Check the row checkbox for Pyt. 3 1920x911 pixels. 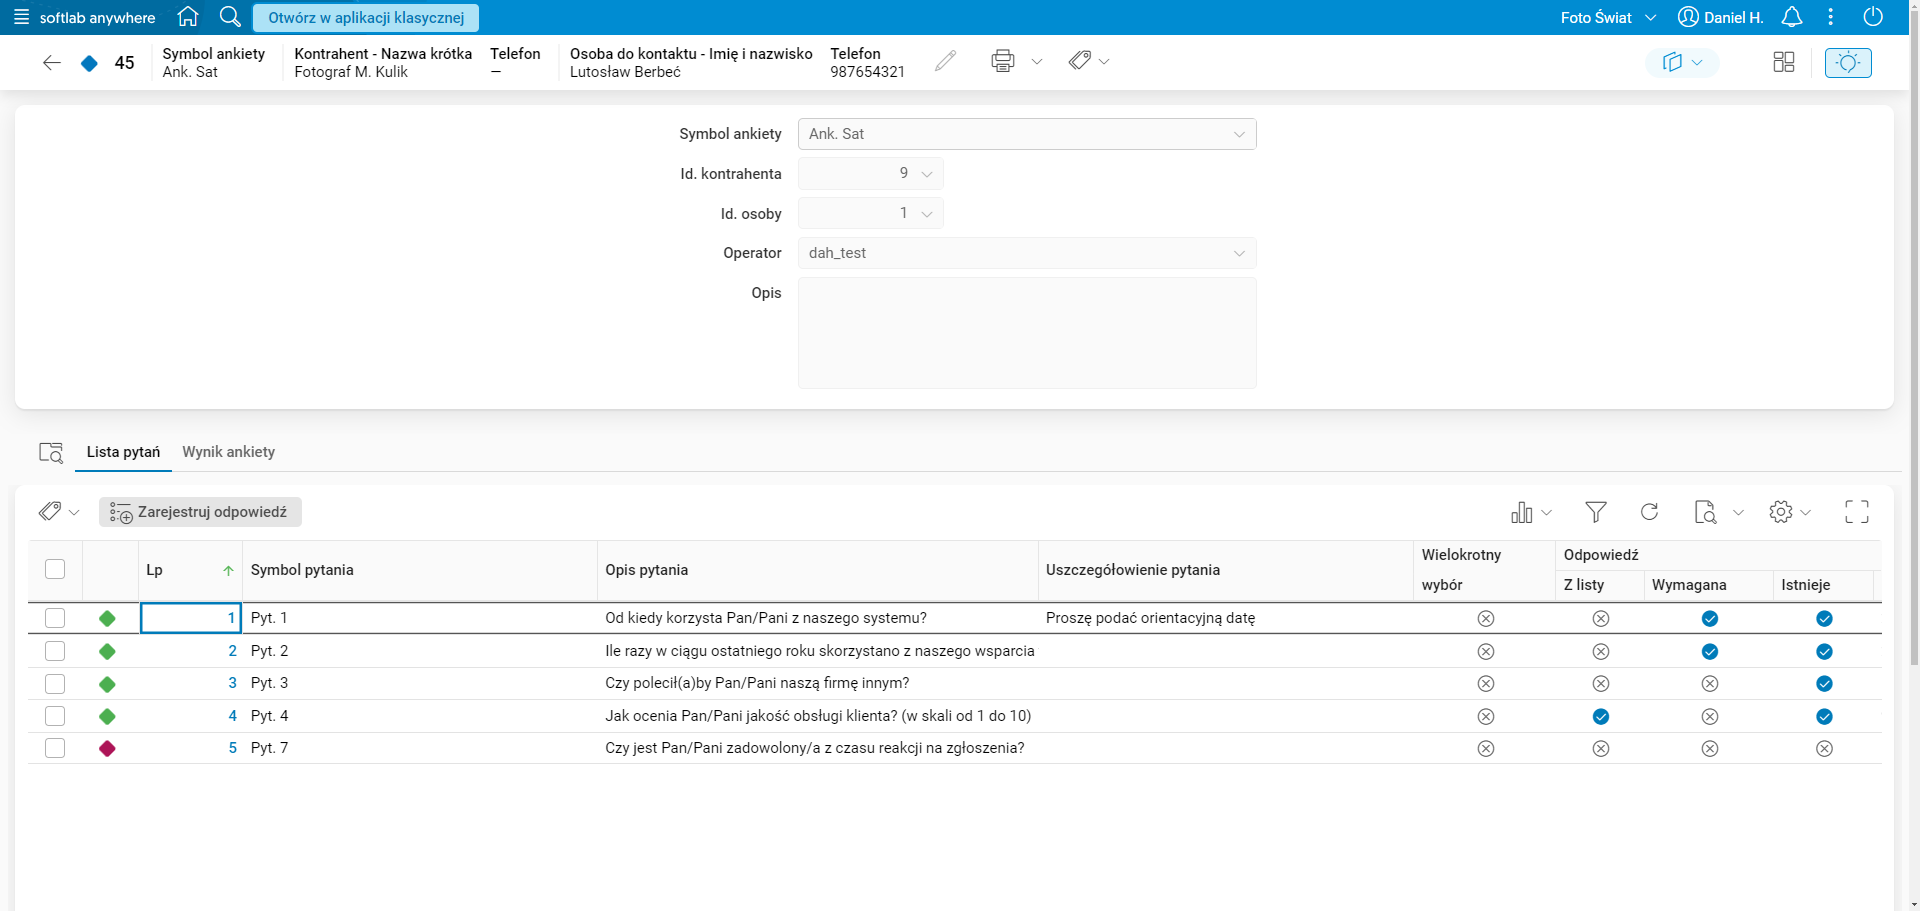click(55, 684)
